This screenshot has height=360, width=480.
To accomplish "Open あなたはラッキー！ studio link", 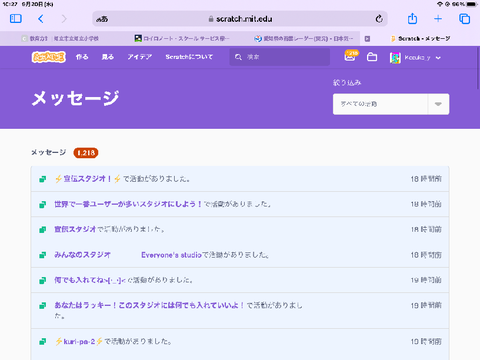I will 149,305.
